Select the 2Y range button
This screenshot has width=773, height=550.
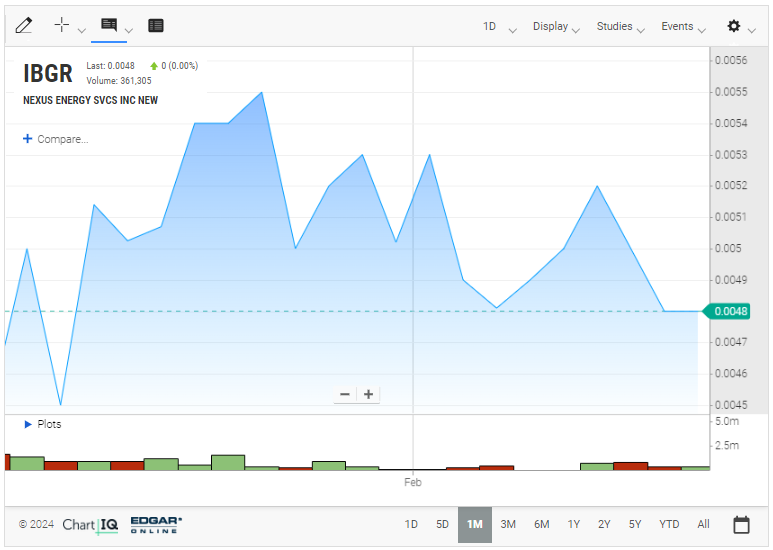click(x=604, y=524)
